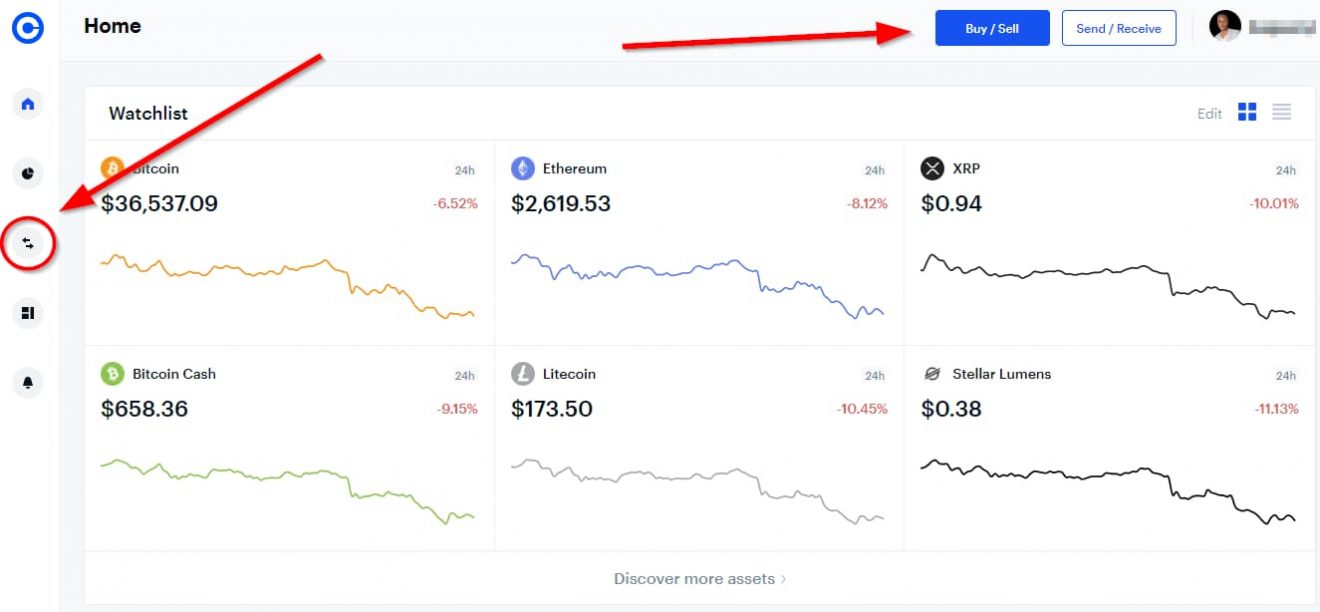
Task: Click the Coinbase logo at top left
Action: click(x=27, y=28)
